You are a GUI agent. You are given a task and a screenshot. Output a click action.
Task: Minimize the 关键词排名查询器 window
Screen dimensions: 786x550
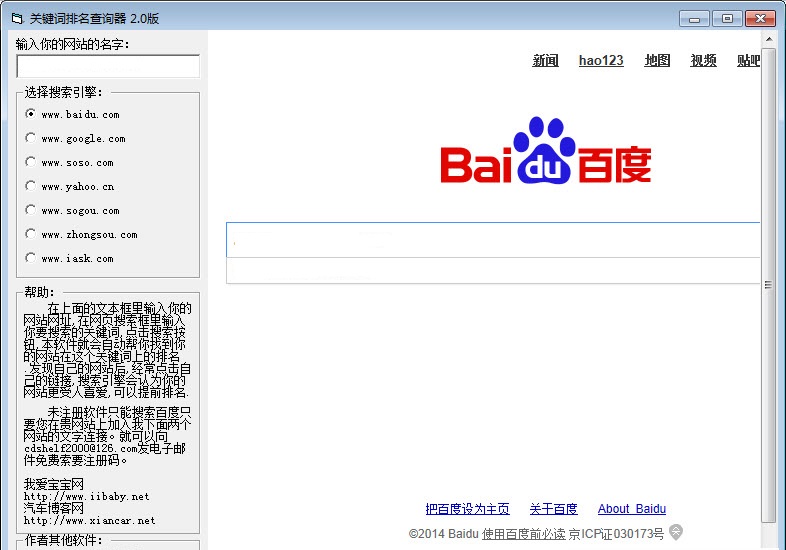tap(694, 19)
